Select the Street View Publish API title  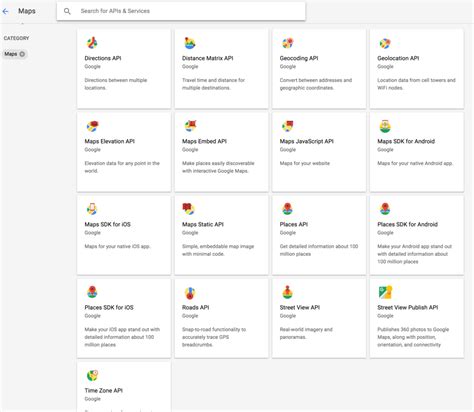tap(407, 307)
